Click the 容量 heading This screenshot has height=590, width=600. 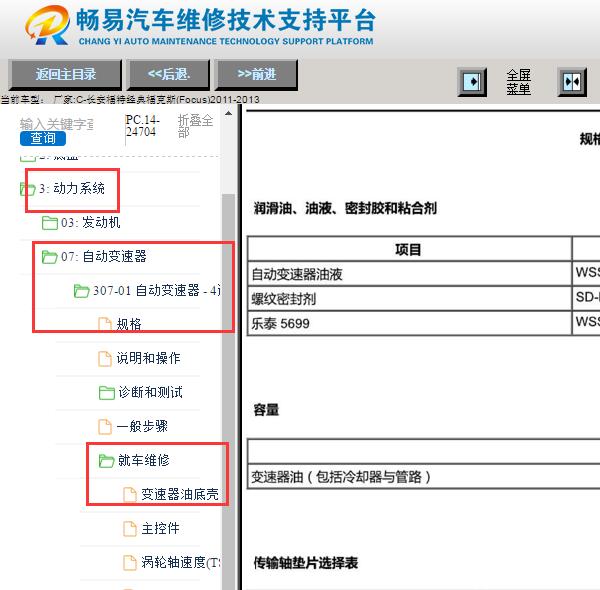tap(266, 410)
